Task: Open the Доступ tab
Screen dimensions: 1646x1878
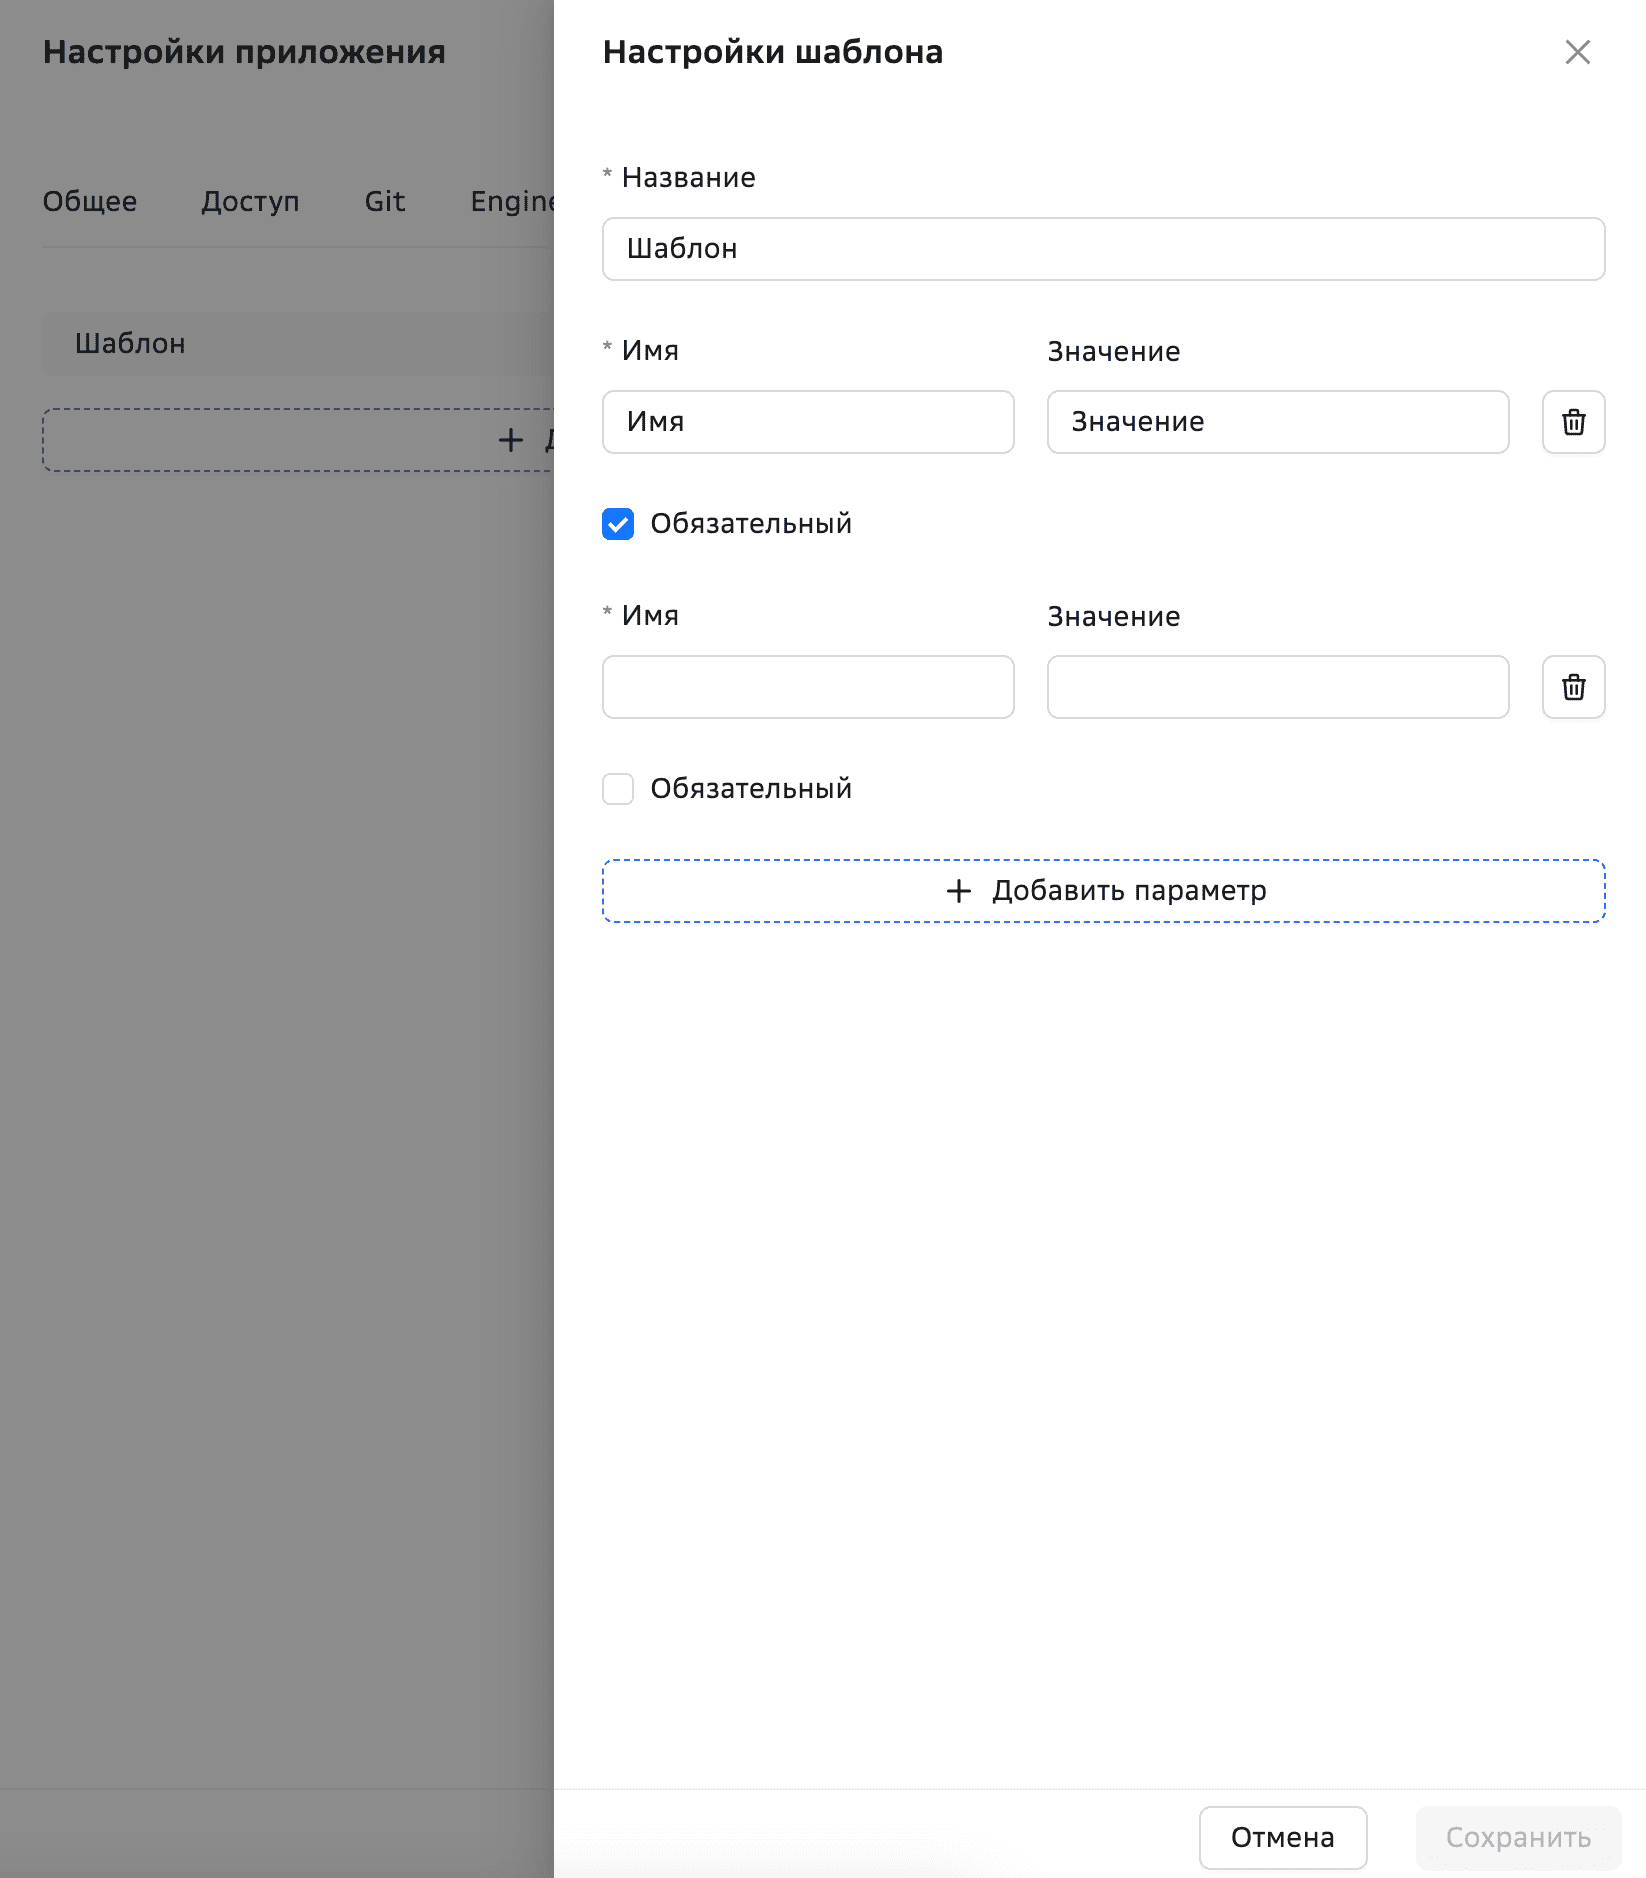Action: (250, 202)
